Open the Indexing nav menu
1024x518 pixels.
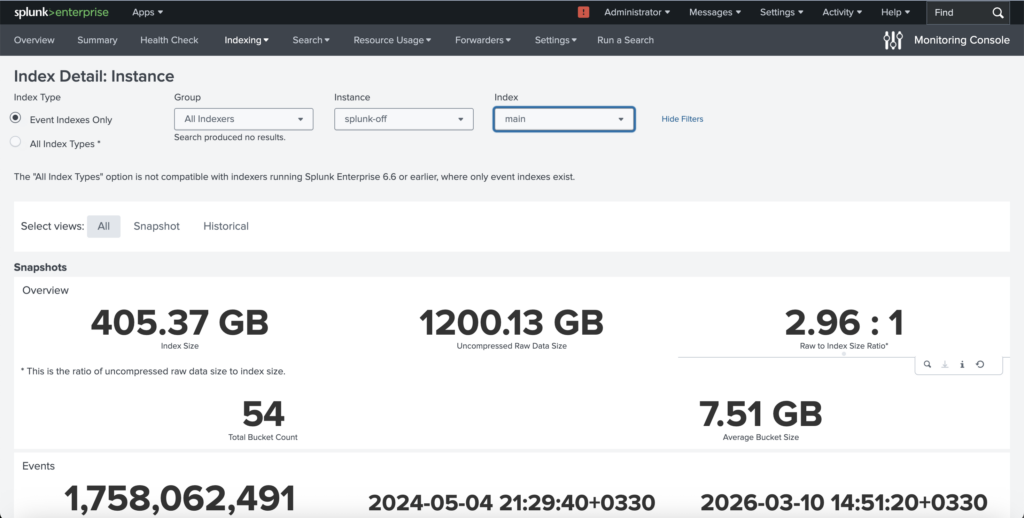246,40
